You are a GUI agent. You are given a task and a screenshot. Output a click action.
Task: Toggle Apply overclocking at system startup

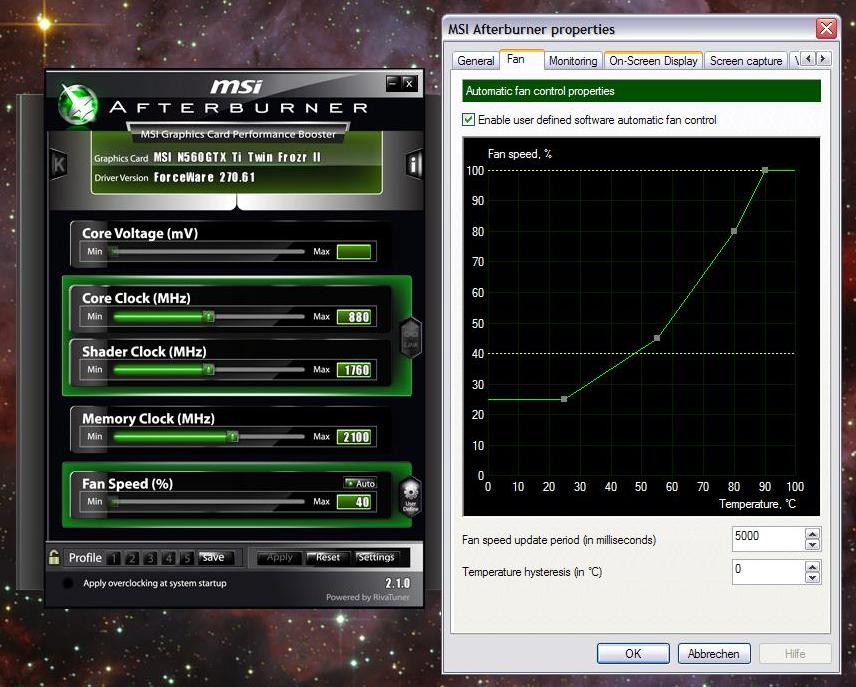(68, 583)
